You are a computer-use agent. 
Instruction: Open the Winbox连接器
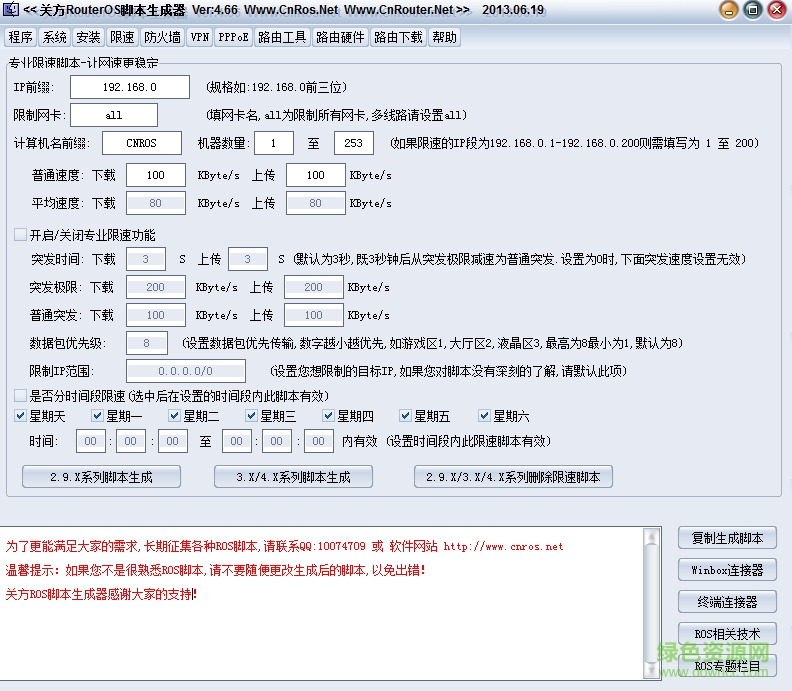pyautogui.click(x=727, y=570)
